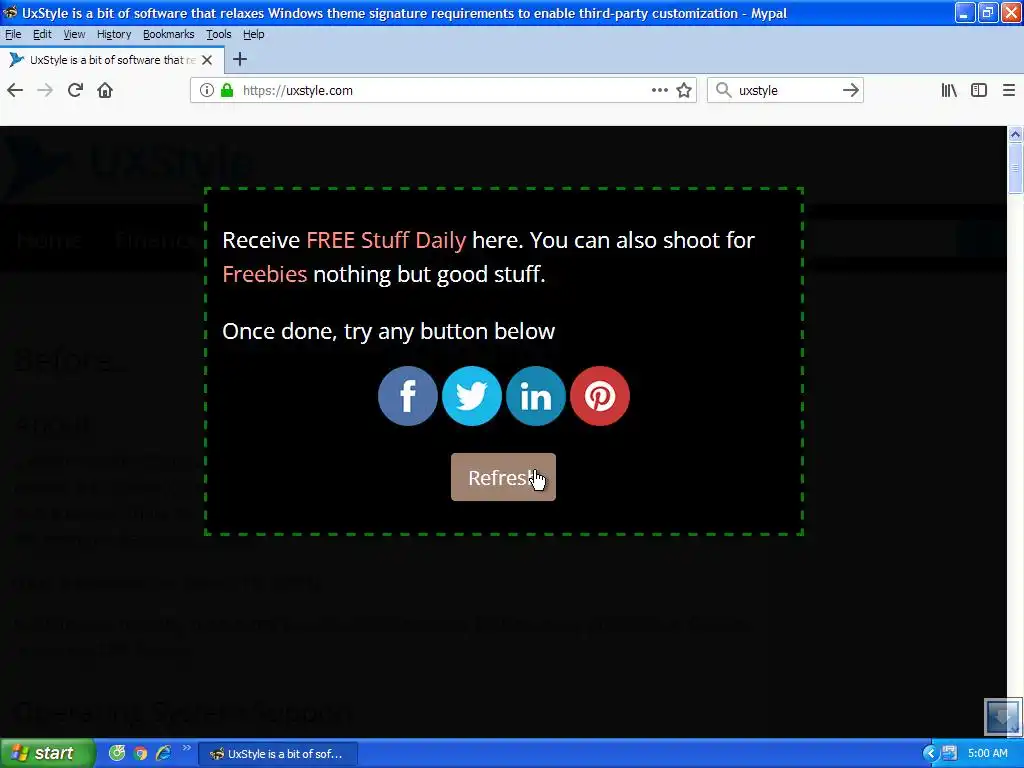The width and height of the screenshot is (1024, 768).
Task: Select the UxStyle browser tab
Action: (x=112, y=60)
